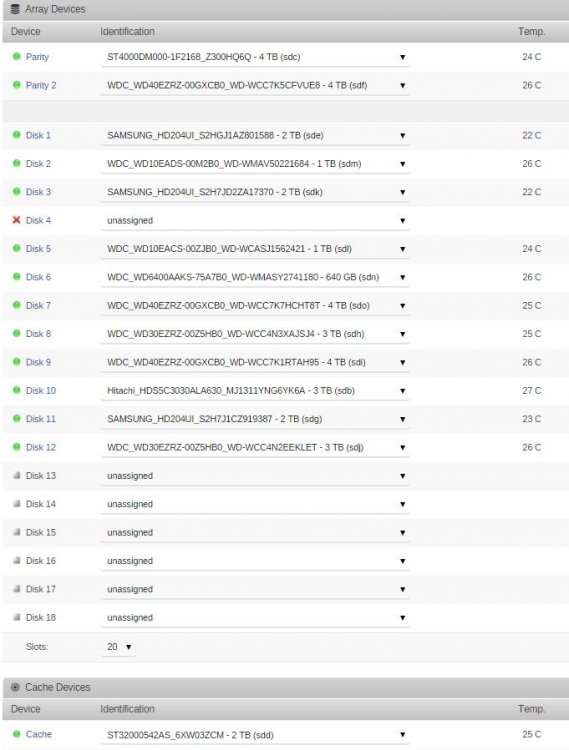Open the Disk 6 device dropdown
The width and height of the screenshot is (569, 750).
pyautogui.click(x=255, y=277)
